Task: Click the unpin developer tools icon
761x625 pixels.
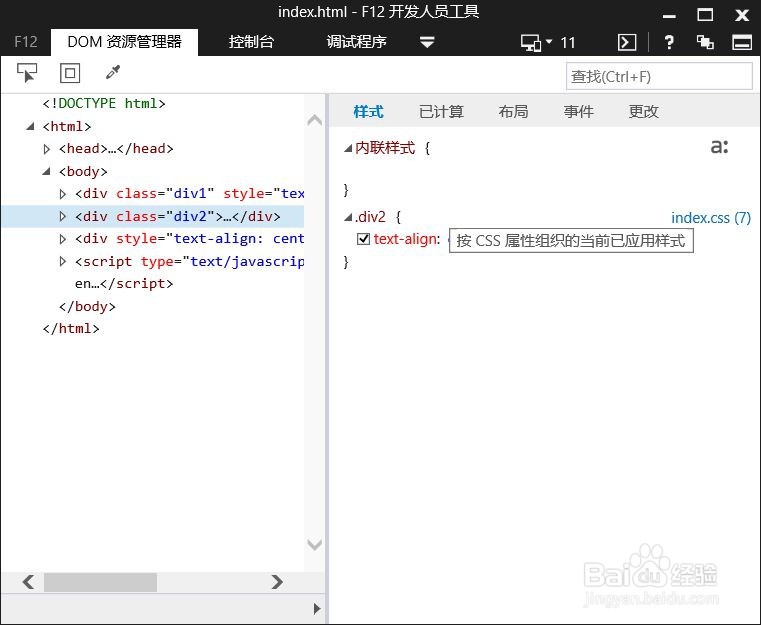Action: click(705, 43)
